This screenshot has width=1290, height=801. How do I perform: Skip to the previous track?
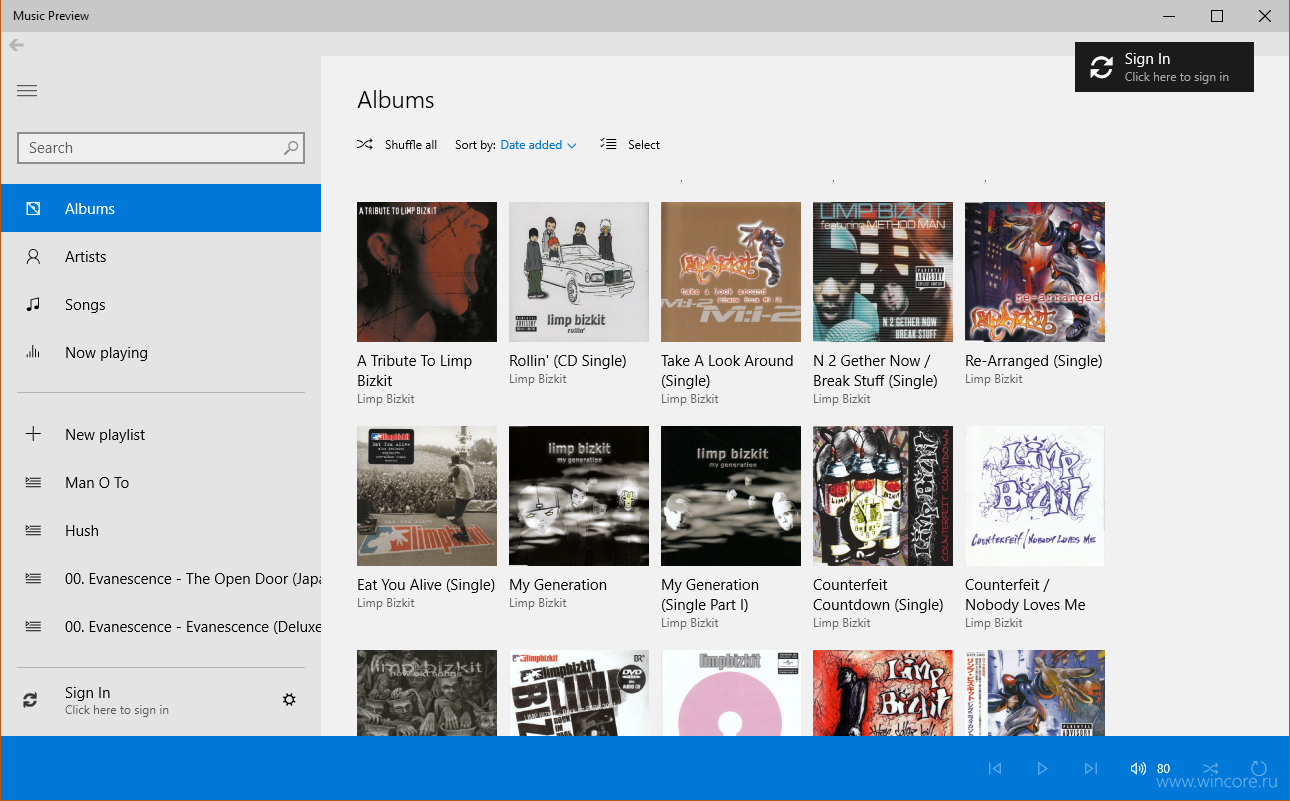pos(995,769)
